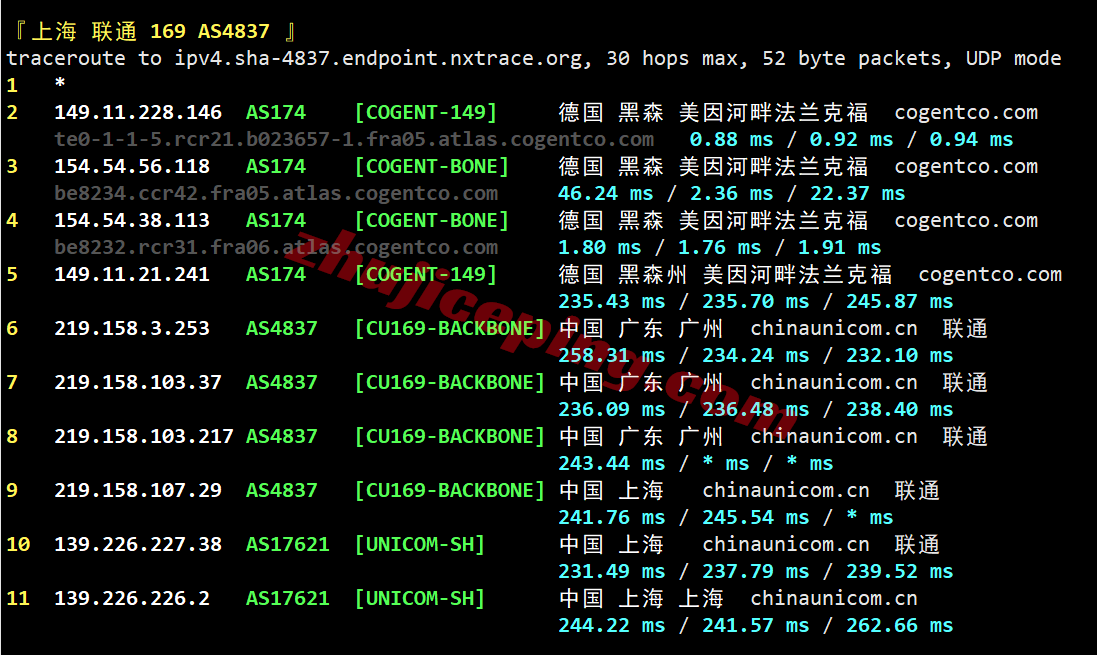
Task: Click latency value 241.76 ms
Action: point(611,517)
